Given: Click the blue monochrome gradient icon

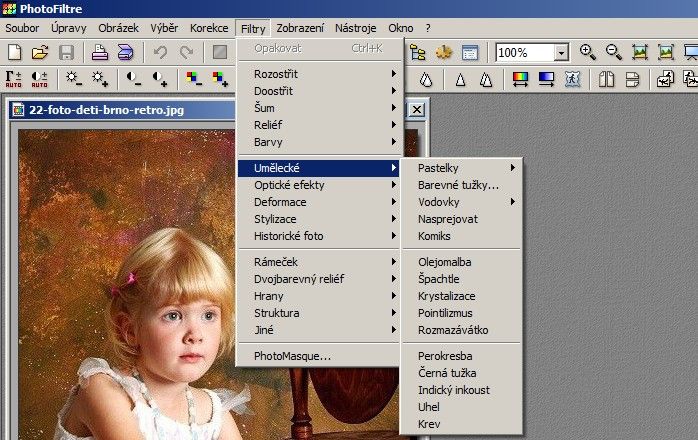Looking at the screenshot, I should pos(546,79).
